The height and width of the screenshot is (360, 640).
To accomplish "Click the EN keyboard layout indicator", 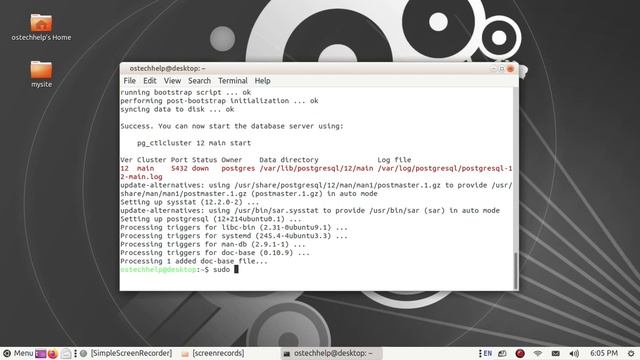I will (x=488, y=353).
